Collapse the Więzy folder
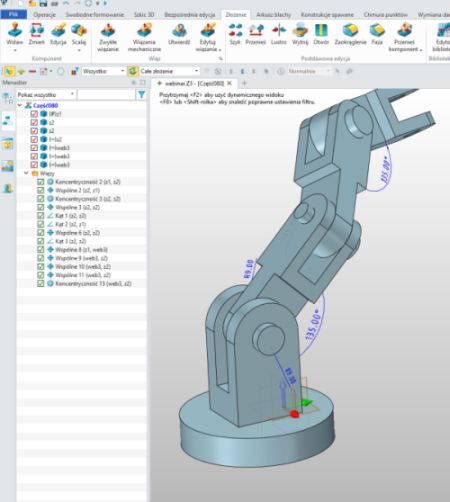The image size is (450, 502). pyautogui.click(x=26, y=173)
